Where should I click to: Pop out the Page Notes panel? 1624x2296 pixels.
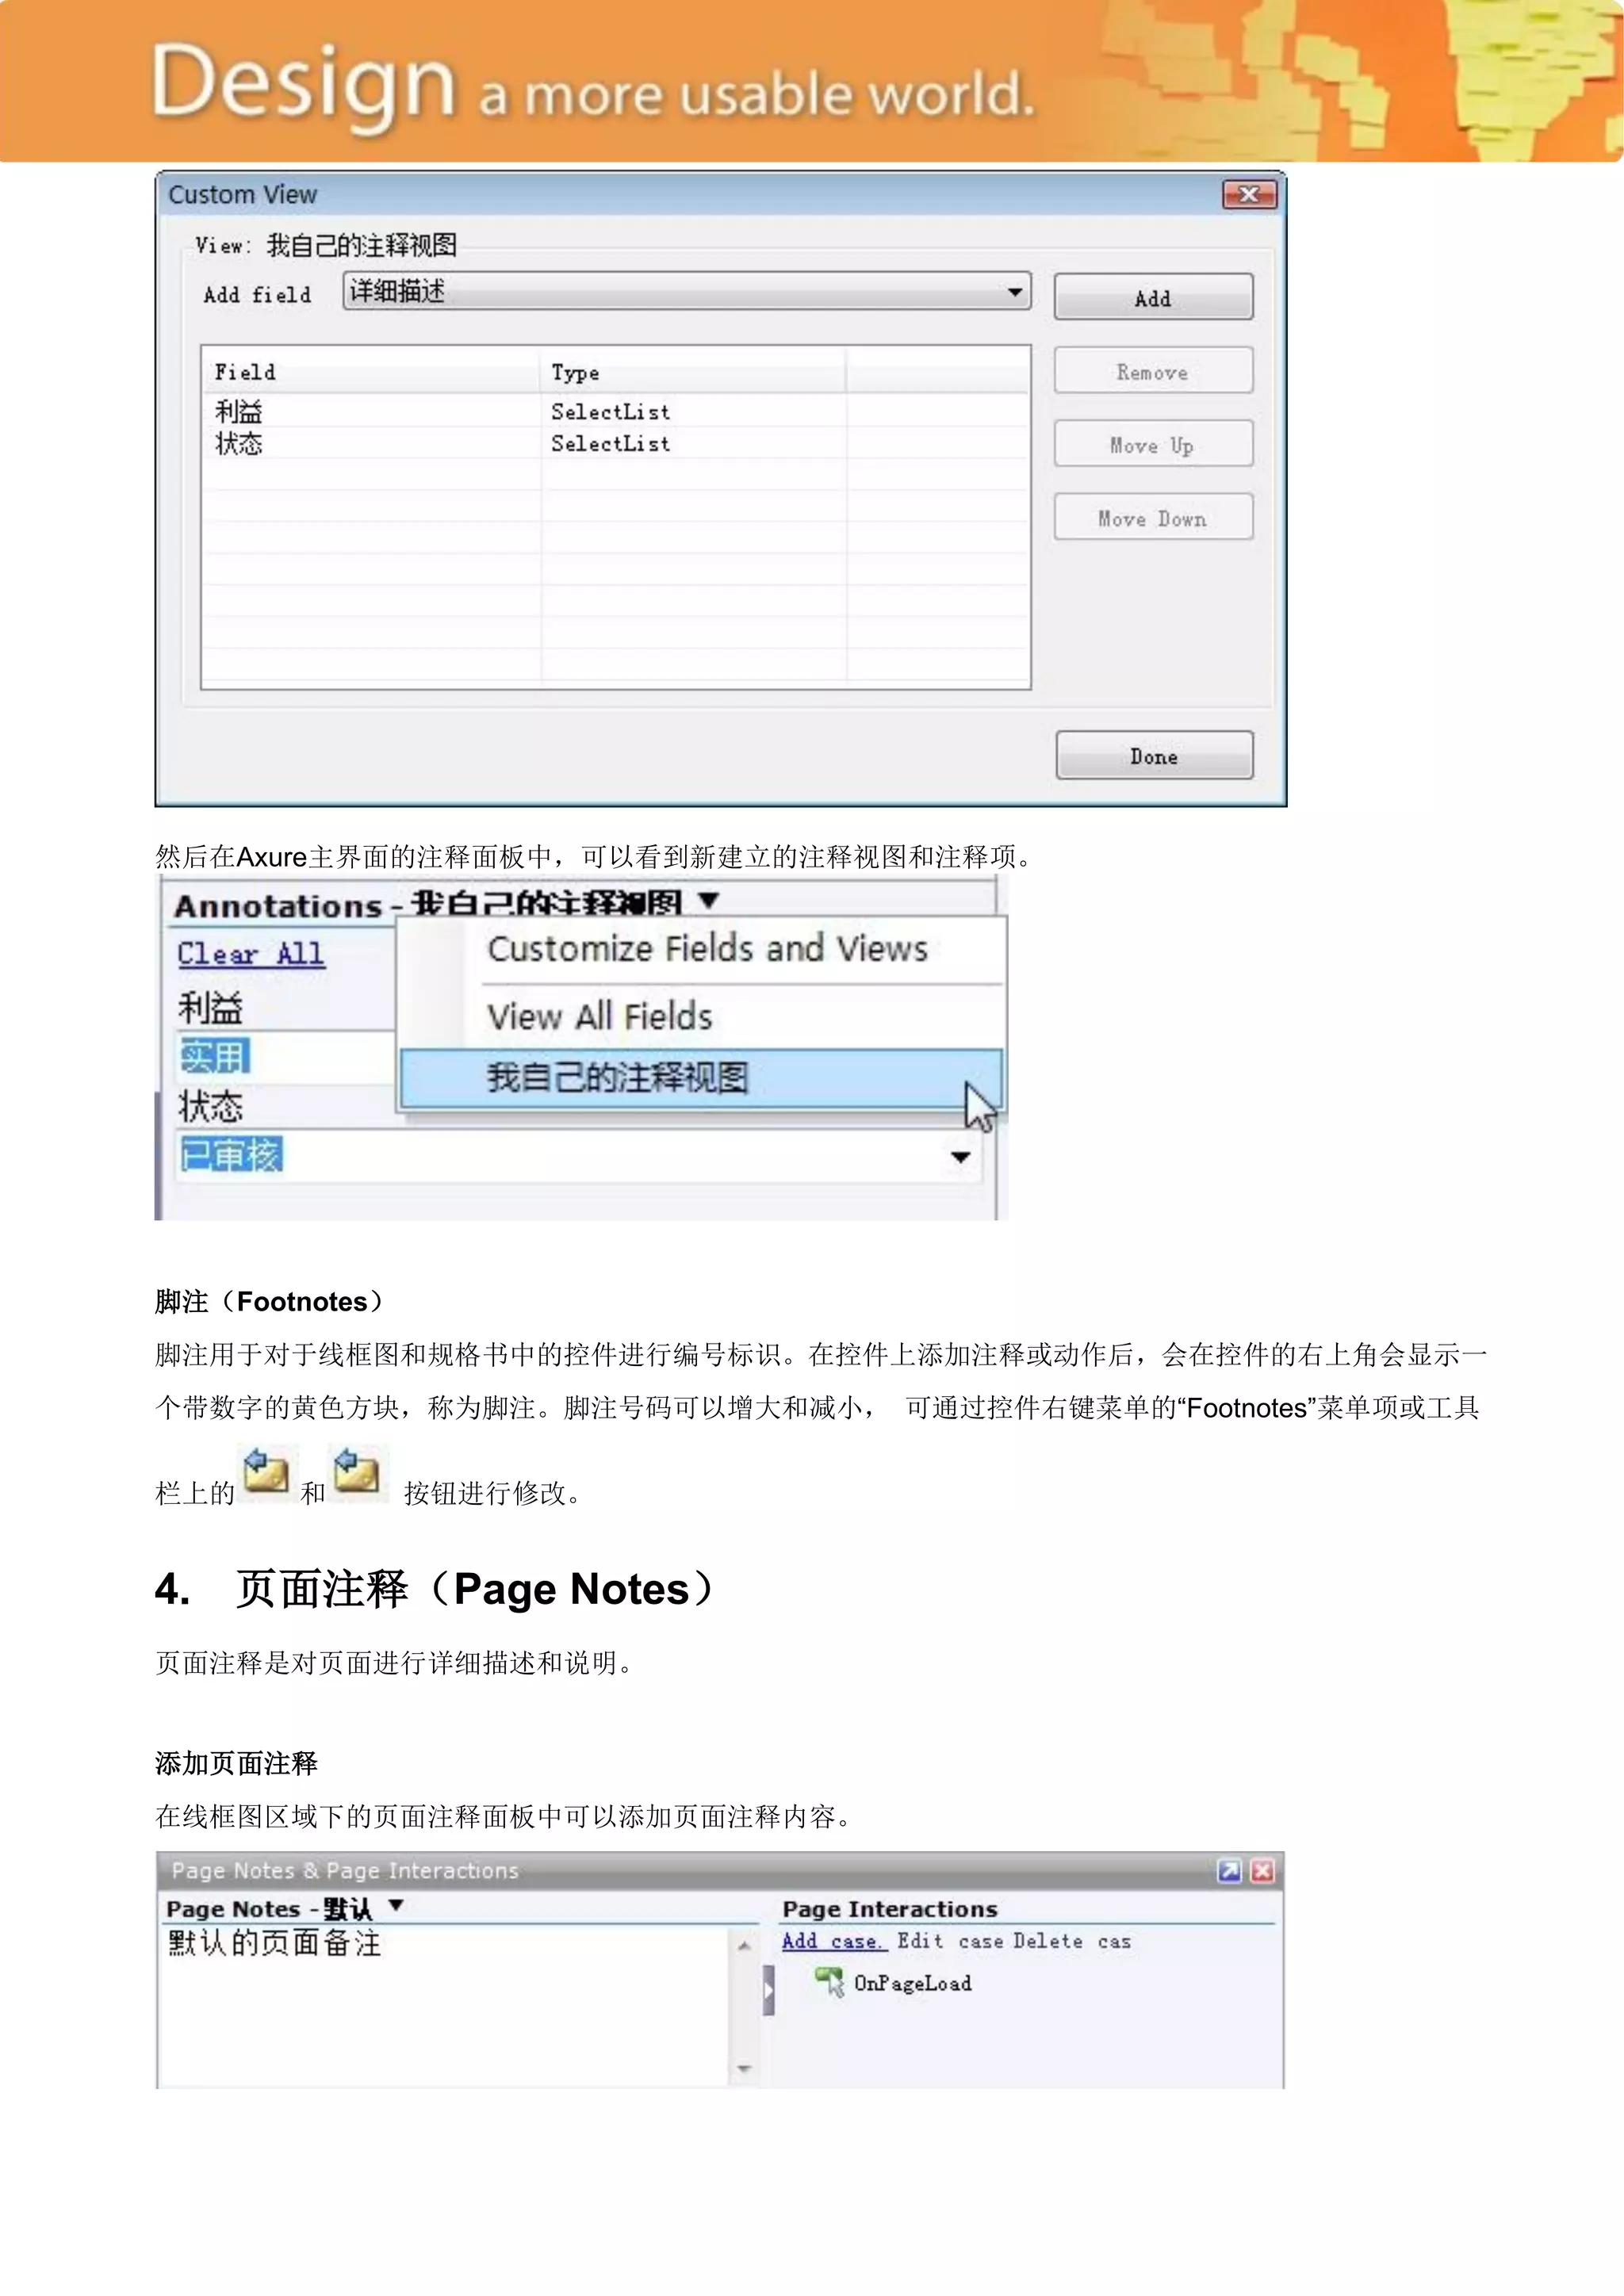click(x=1229, y=1870)
